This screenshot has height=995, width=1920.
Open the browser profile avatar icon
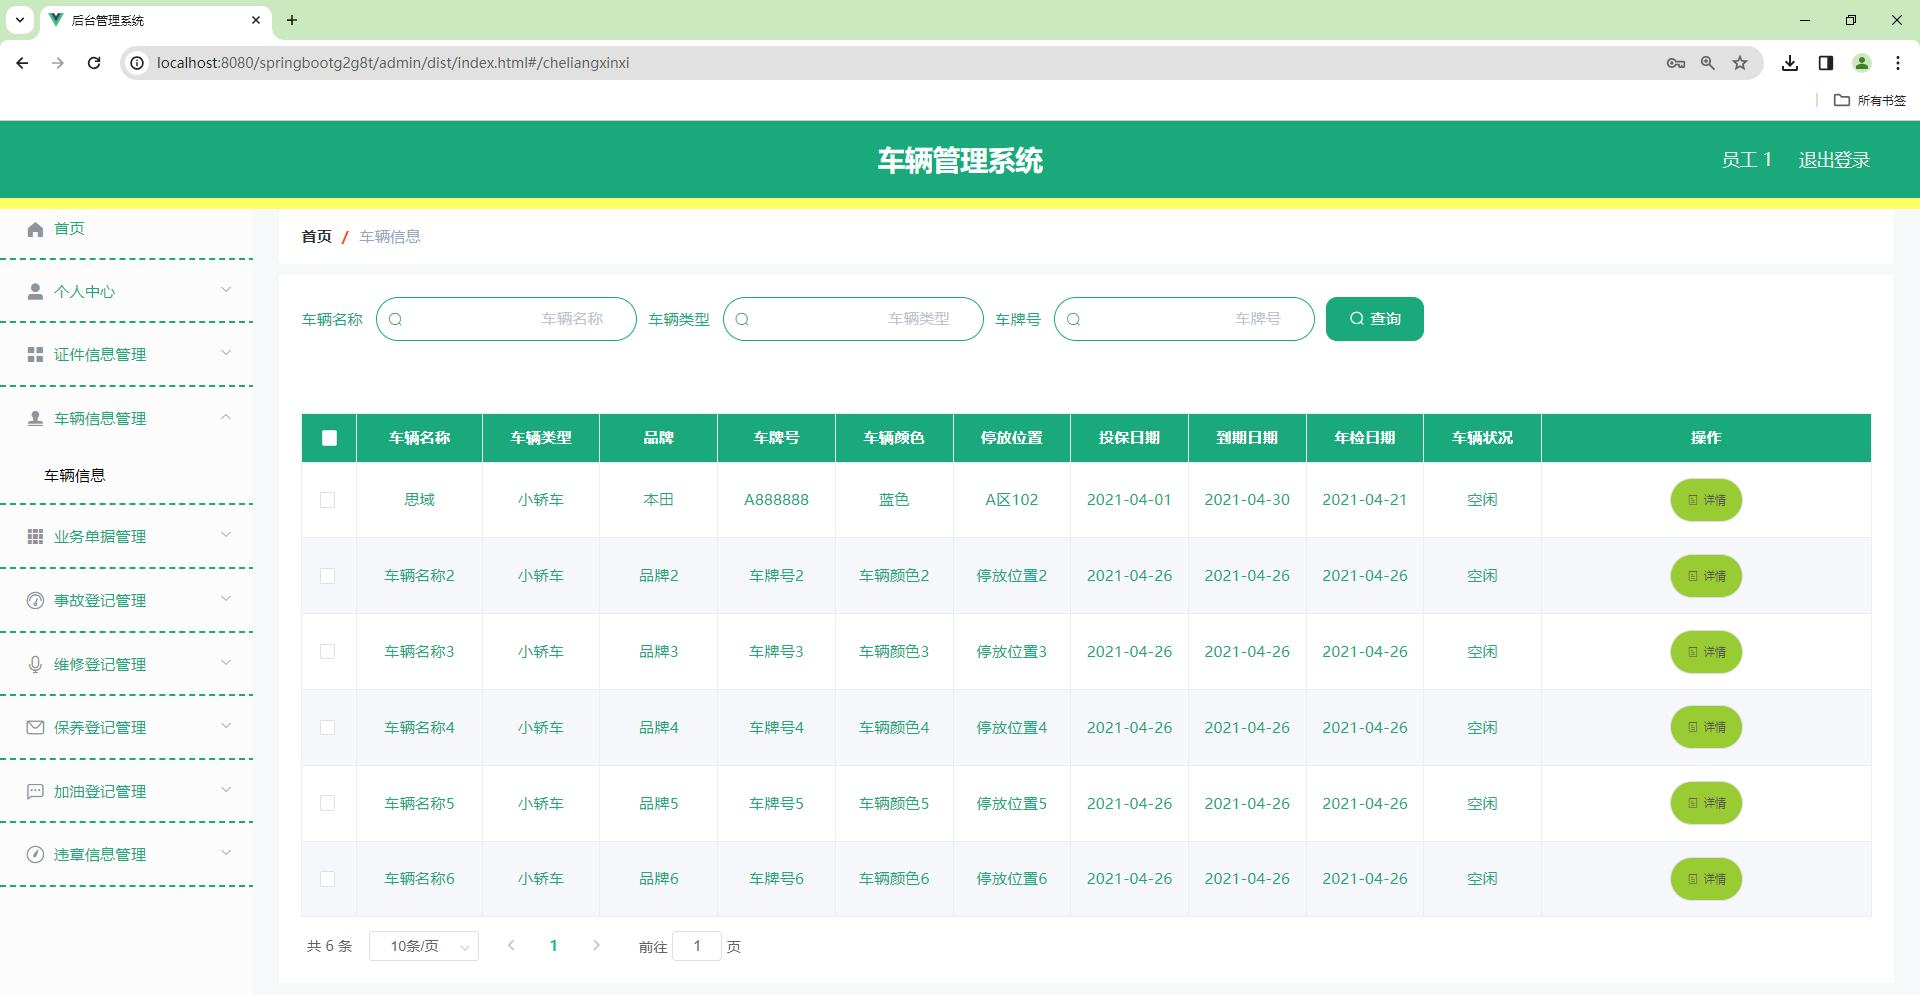(x=1862, y=63)
